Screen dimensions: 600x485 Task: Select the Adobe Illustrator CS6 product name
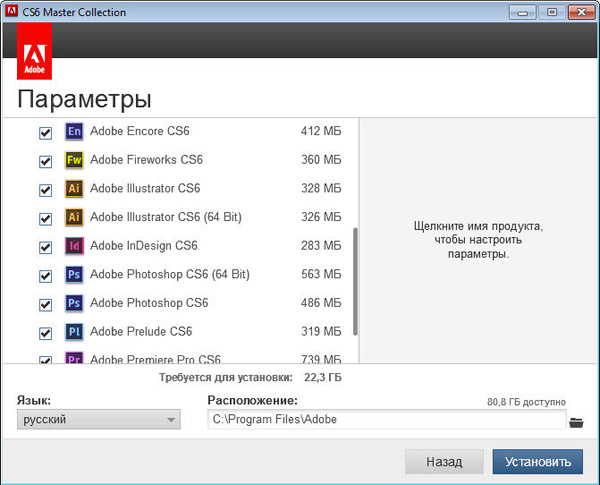[145, 189]
